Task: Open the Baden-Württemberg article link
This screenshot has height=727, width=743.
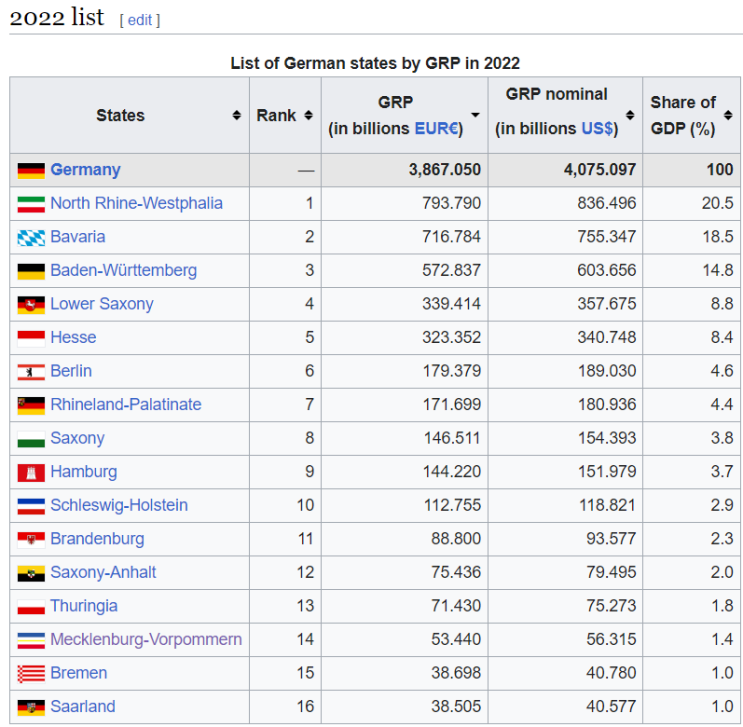Action: click(124, 271)
